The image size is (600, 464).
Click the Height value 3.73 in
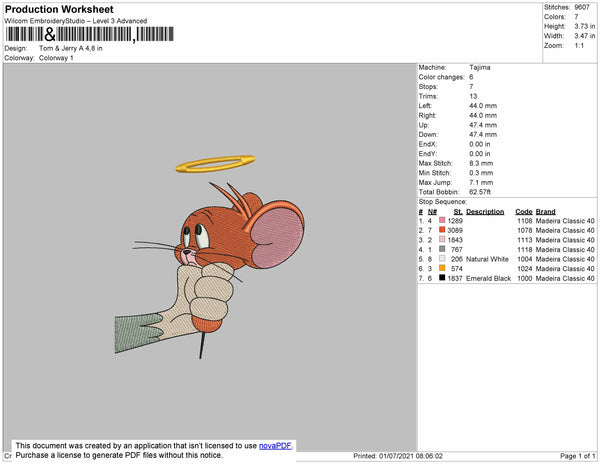(x=585, y=26)
